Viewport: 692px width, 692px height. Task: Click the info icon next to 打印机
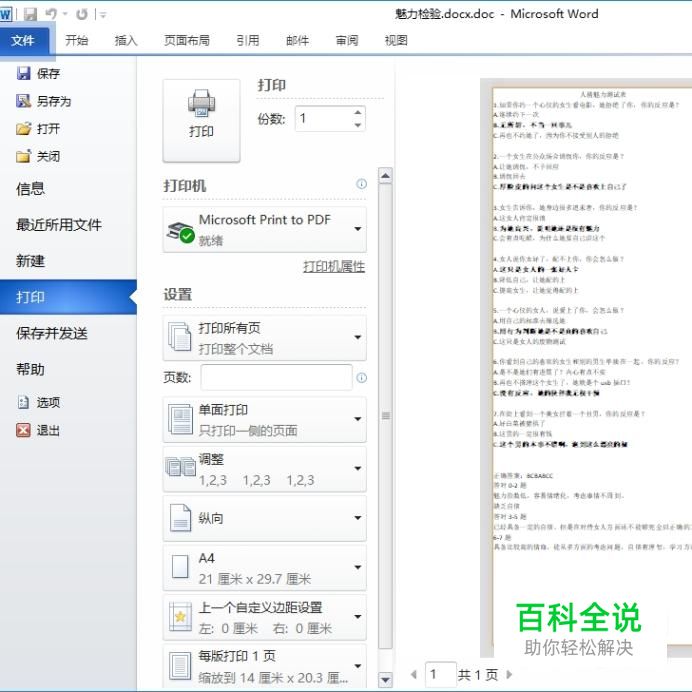pyautogui.click(x=361, y=184)
